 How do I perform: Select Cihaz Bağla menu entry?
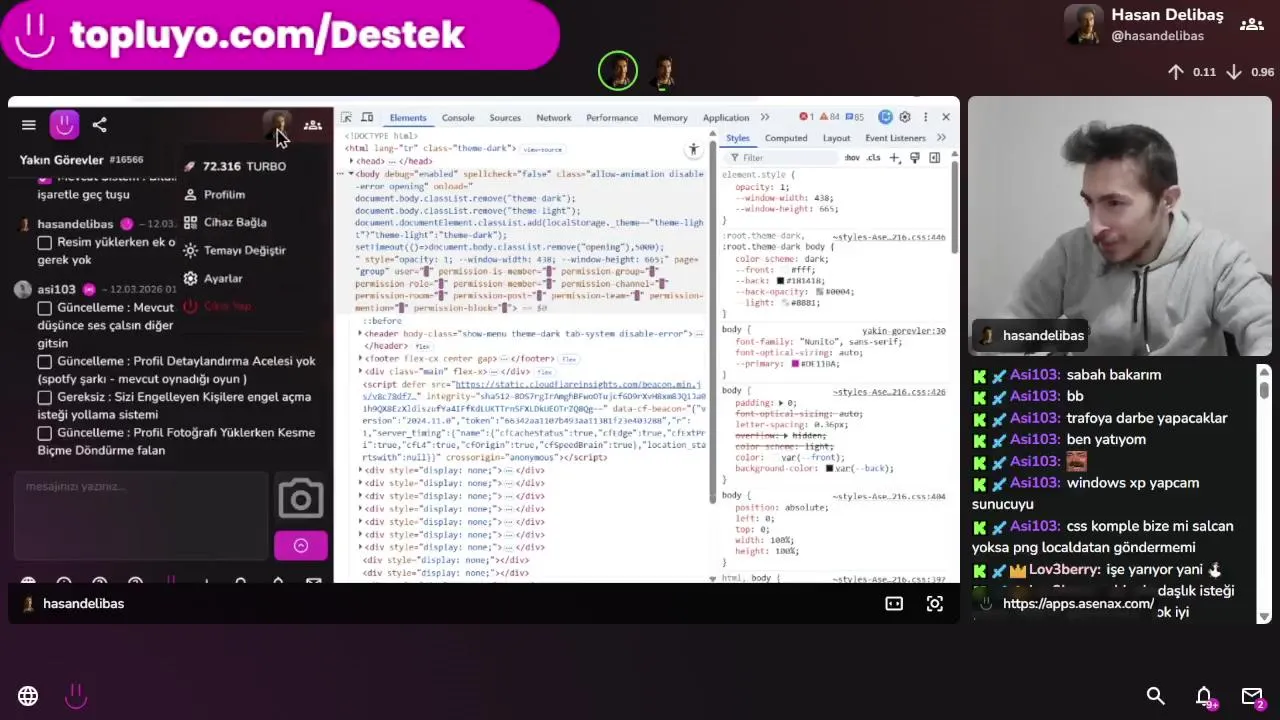[x=235, y=222]
